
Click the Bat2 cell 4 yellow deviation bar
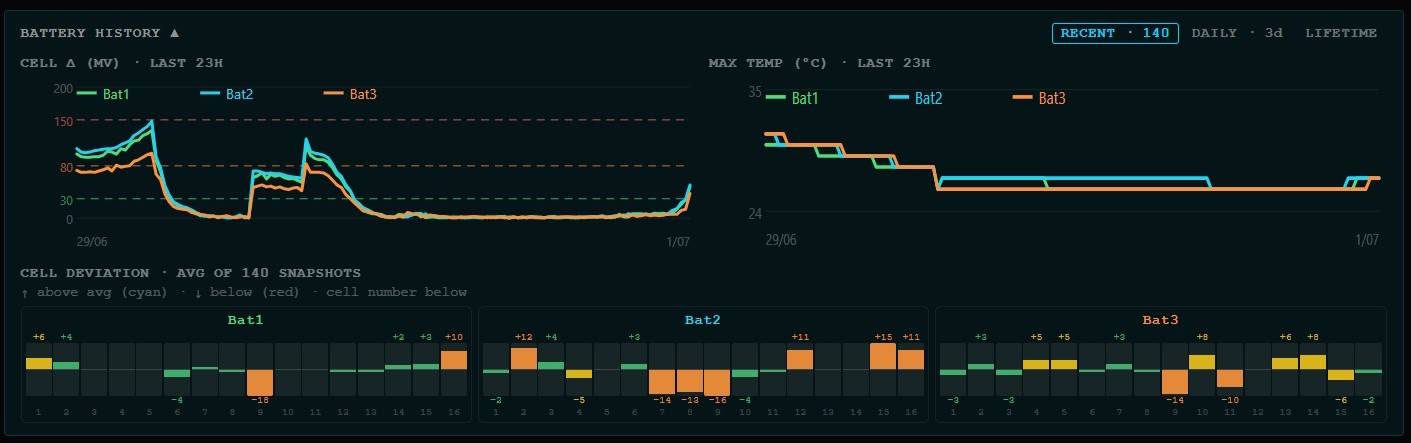[x=579, y=374]
